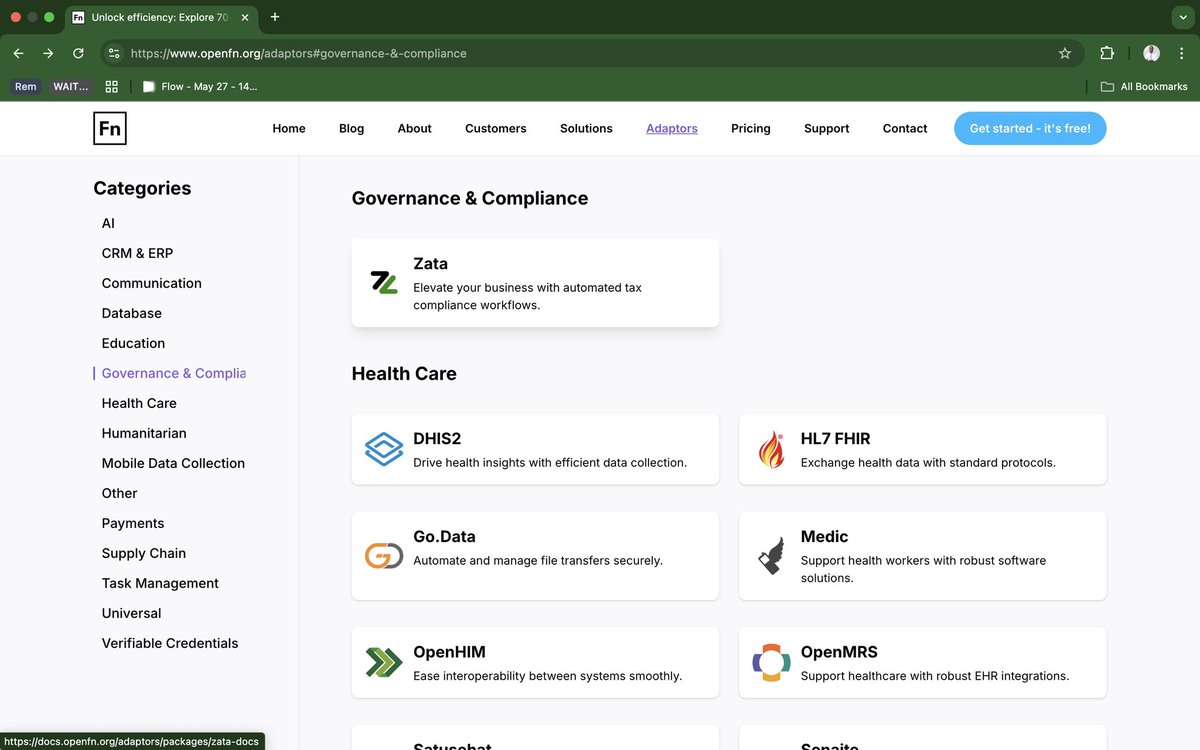Reload the page
Viewport: 1200px width, 750px height.
[78, 53]
